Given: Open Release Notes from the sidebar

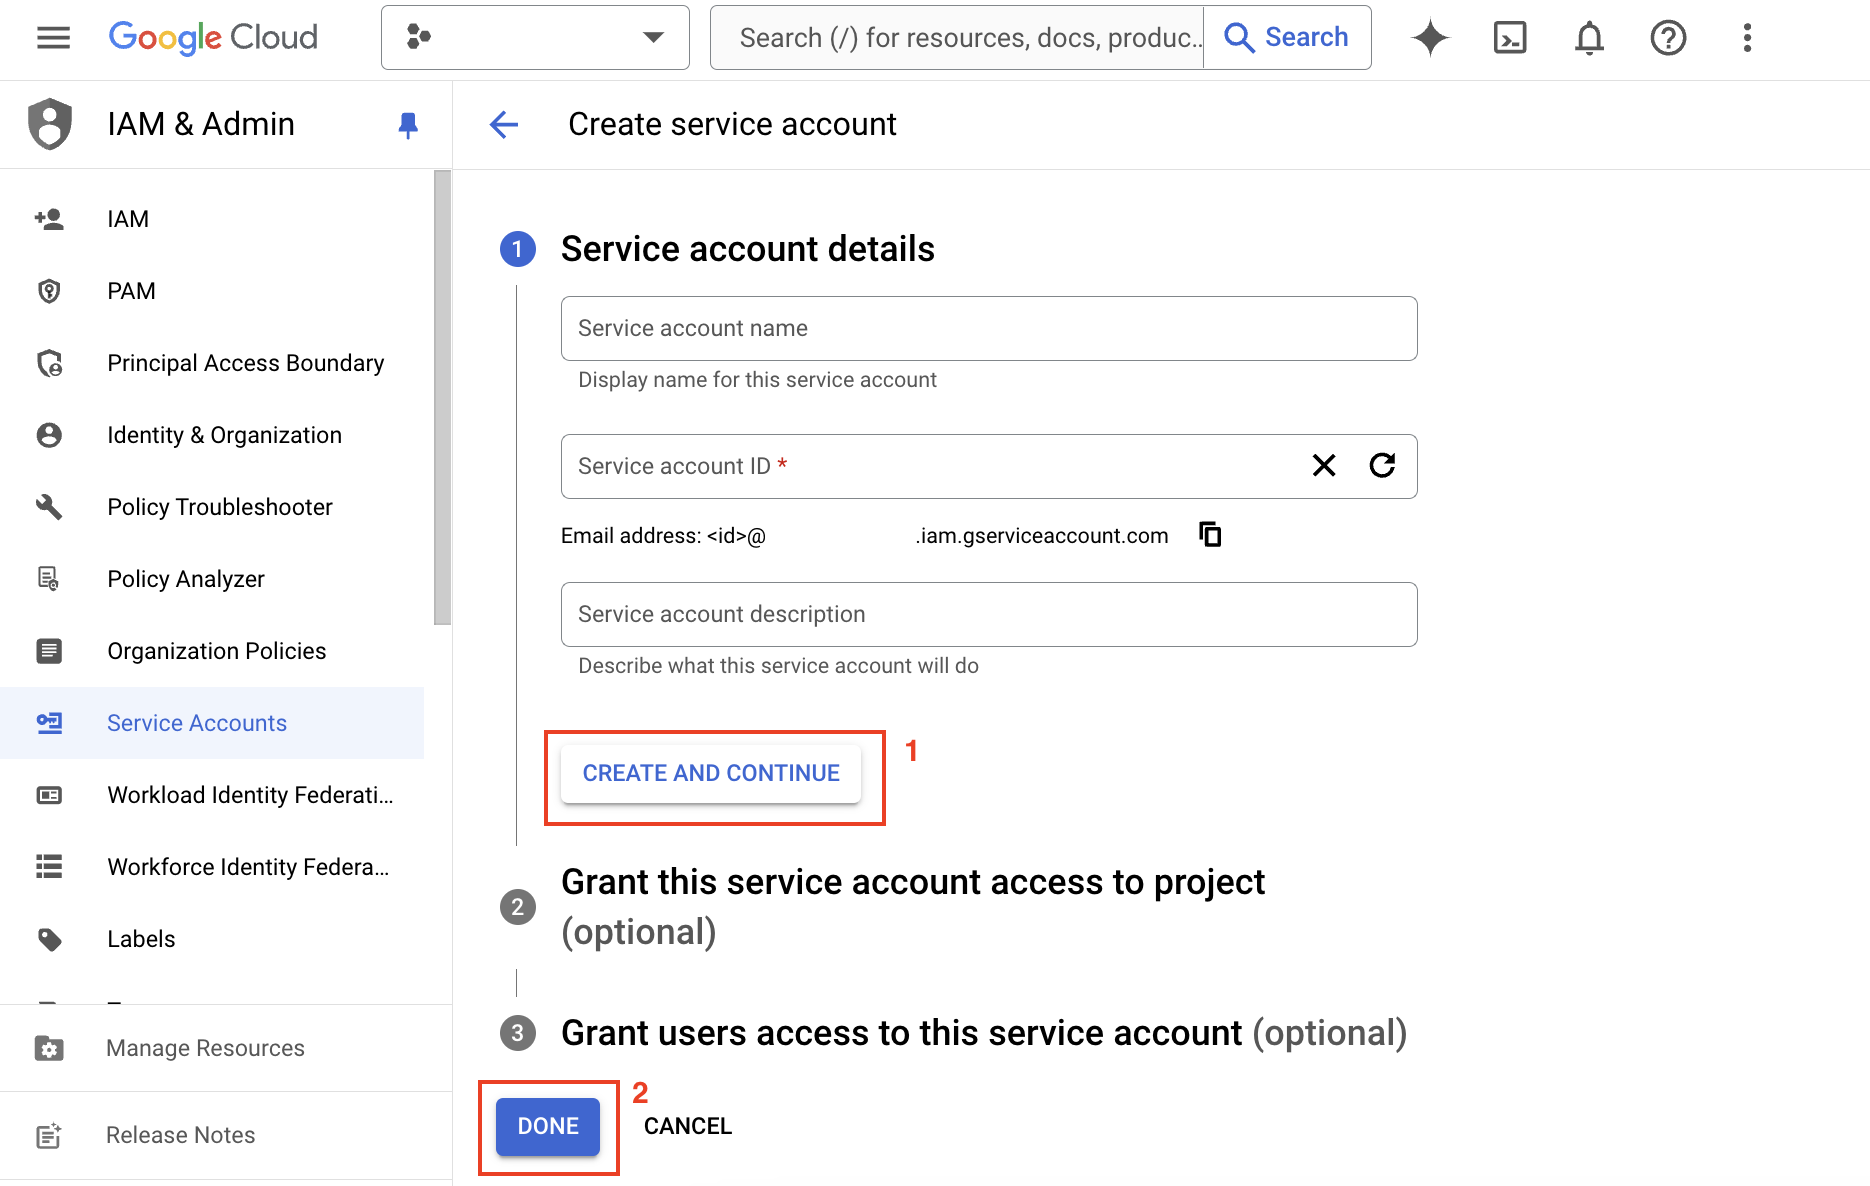Looking at the screenshot, I should (179, 1134).
